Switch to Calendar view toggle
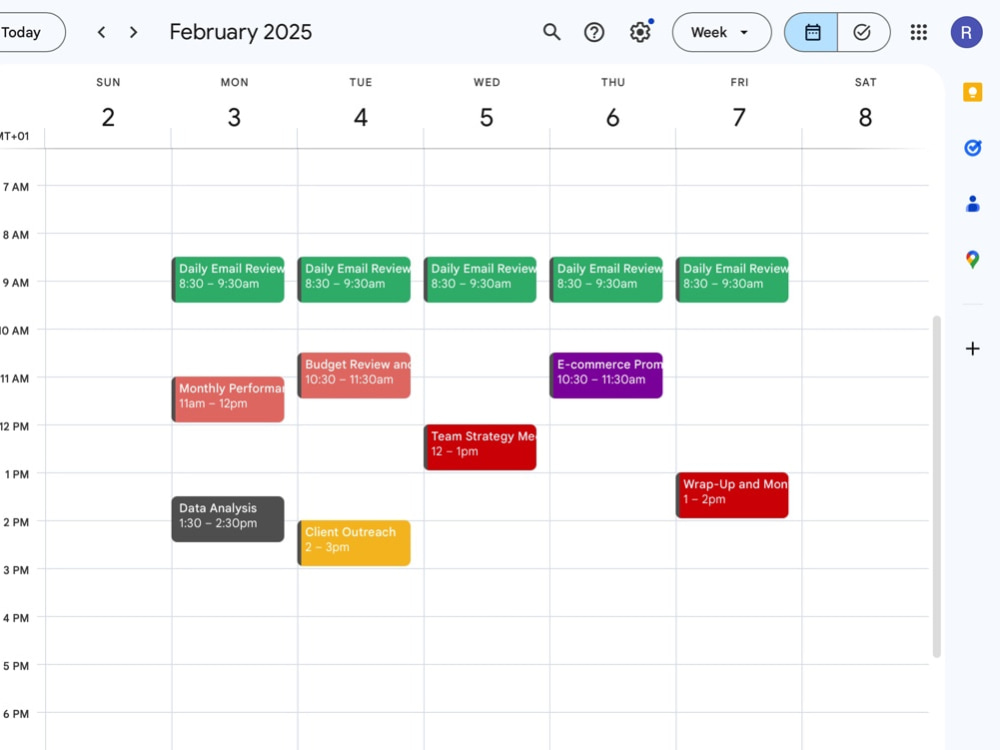 coord(811,32)
